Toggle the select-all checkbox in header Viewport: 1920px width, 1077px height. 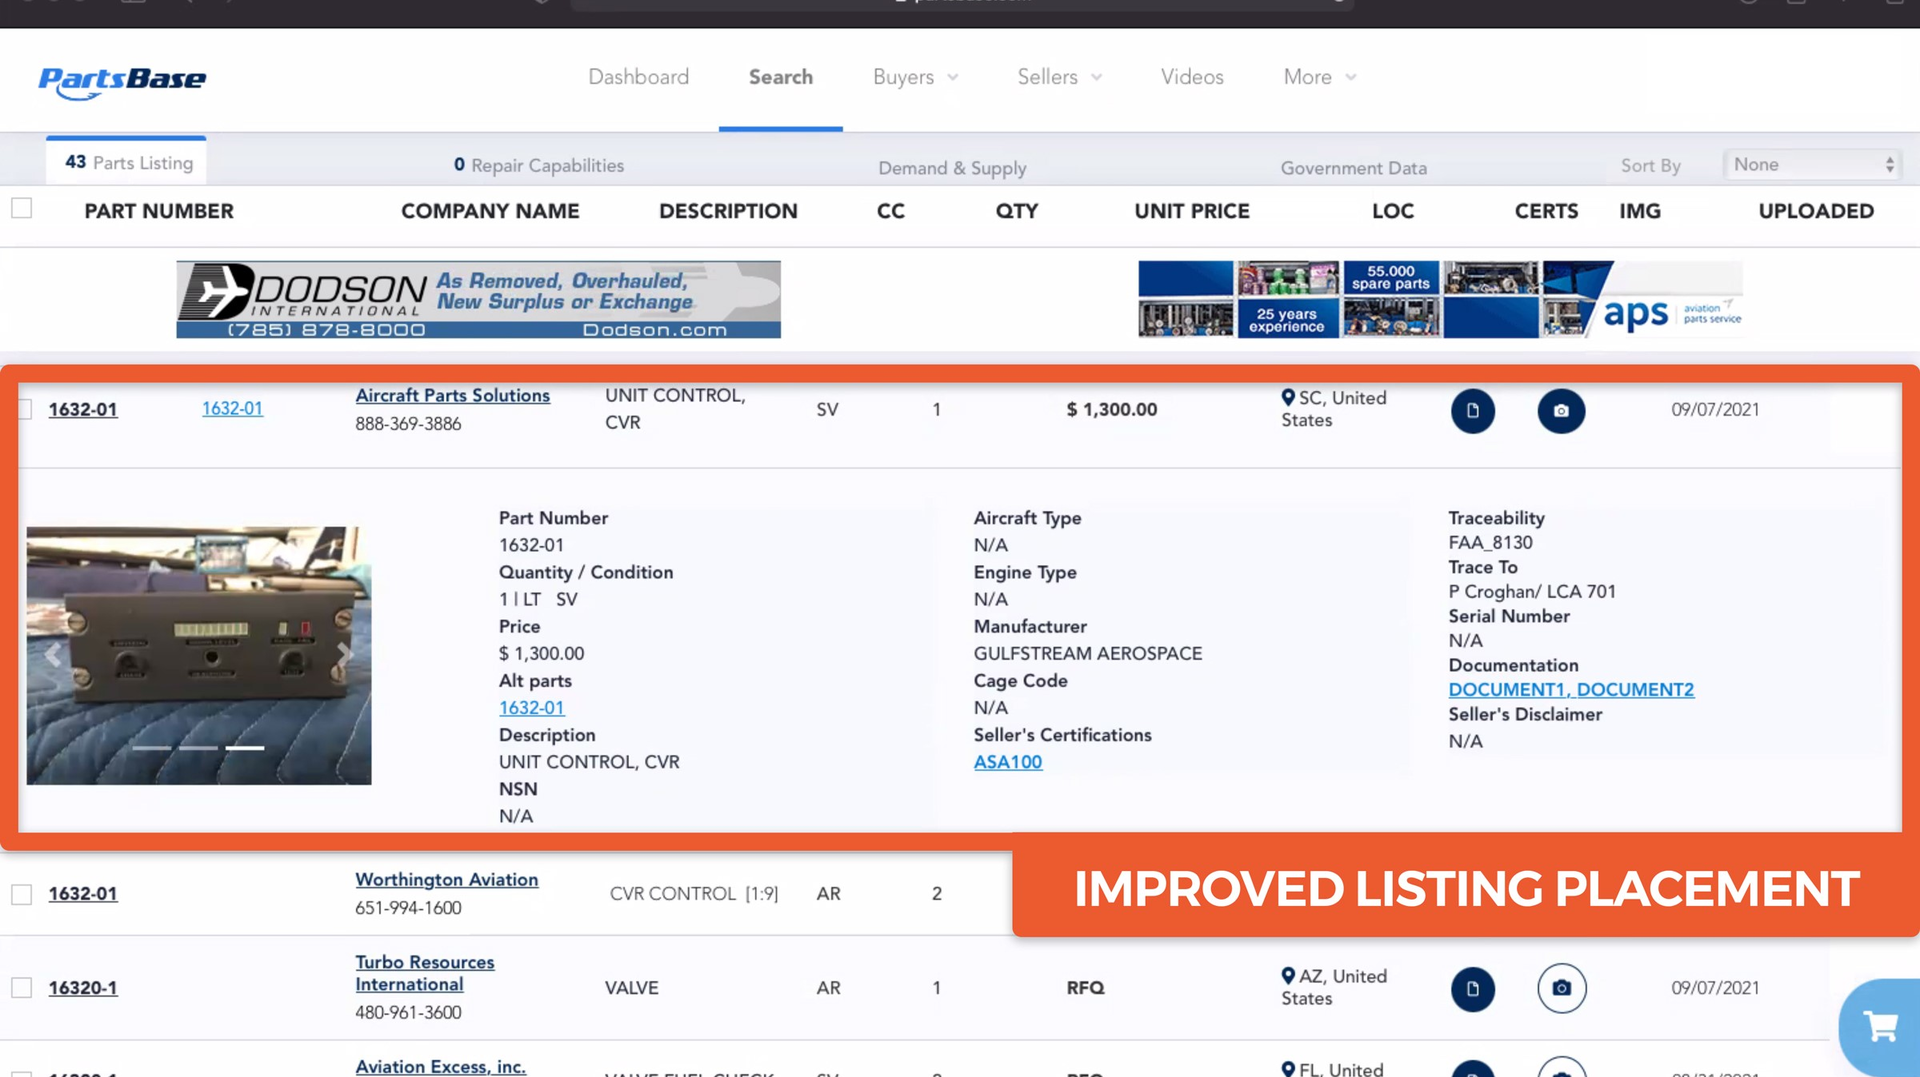pyautogui.click(x=22, y=209)
